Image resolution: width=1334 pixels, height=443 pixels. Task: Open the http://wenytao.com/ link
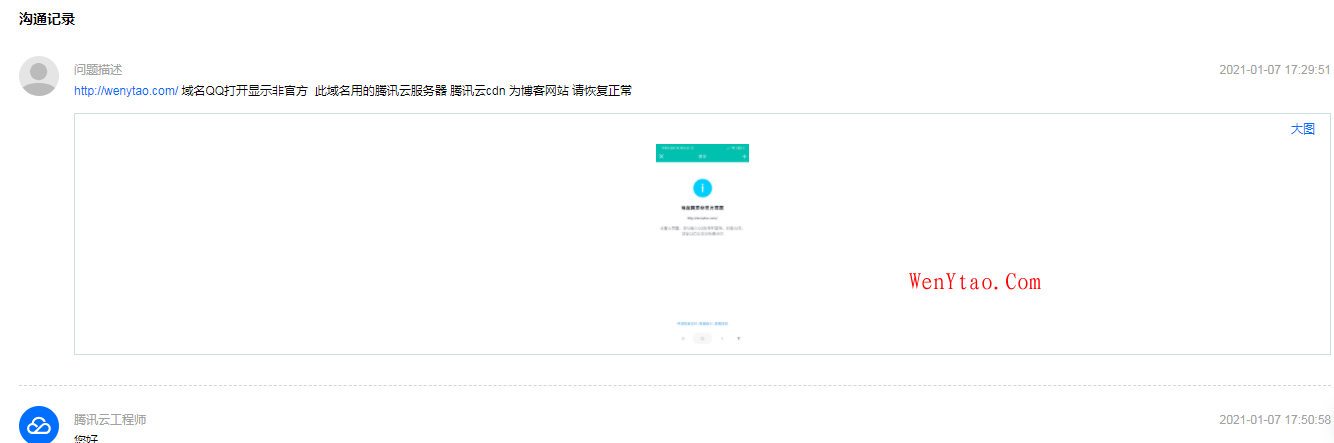coord(126,91)
